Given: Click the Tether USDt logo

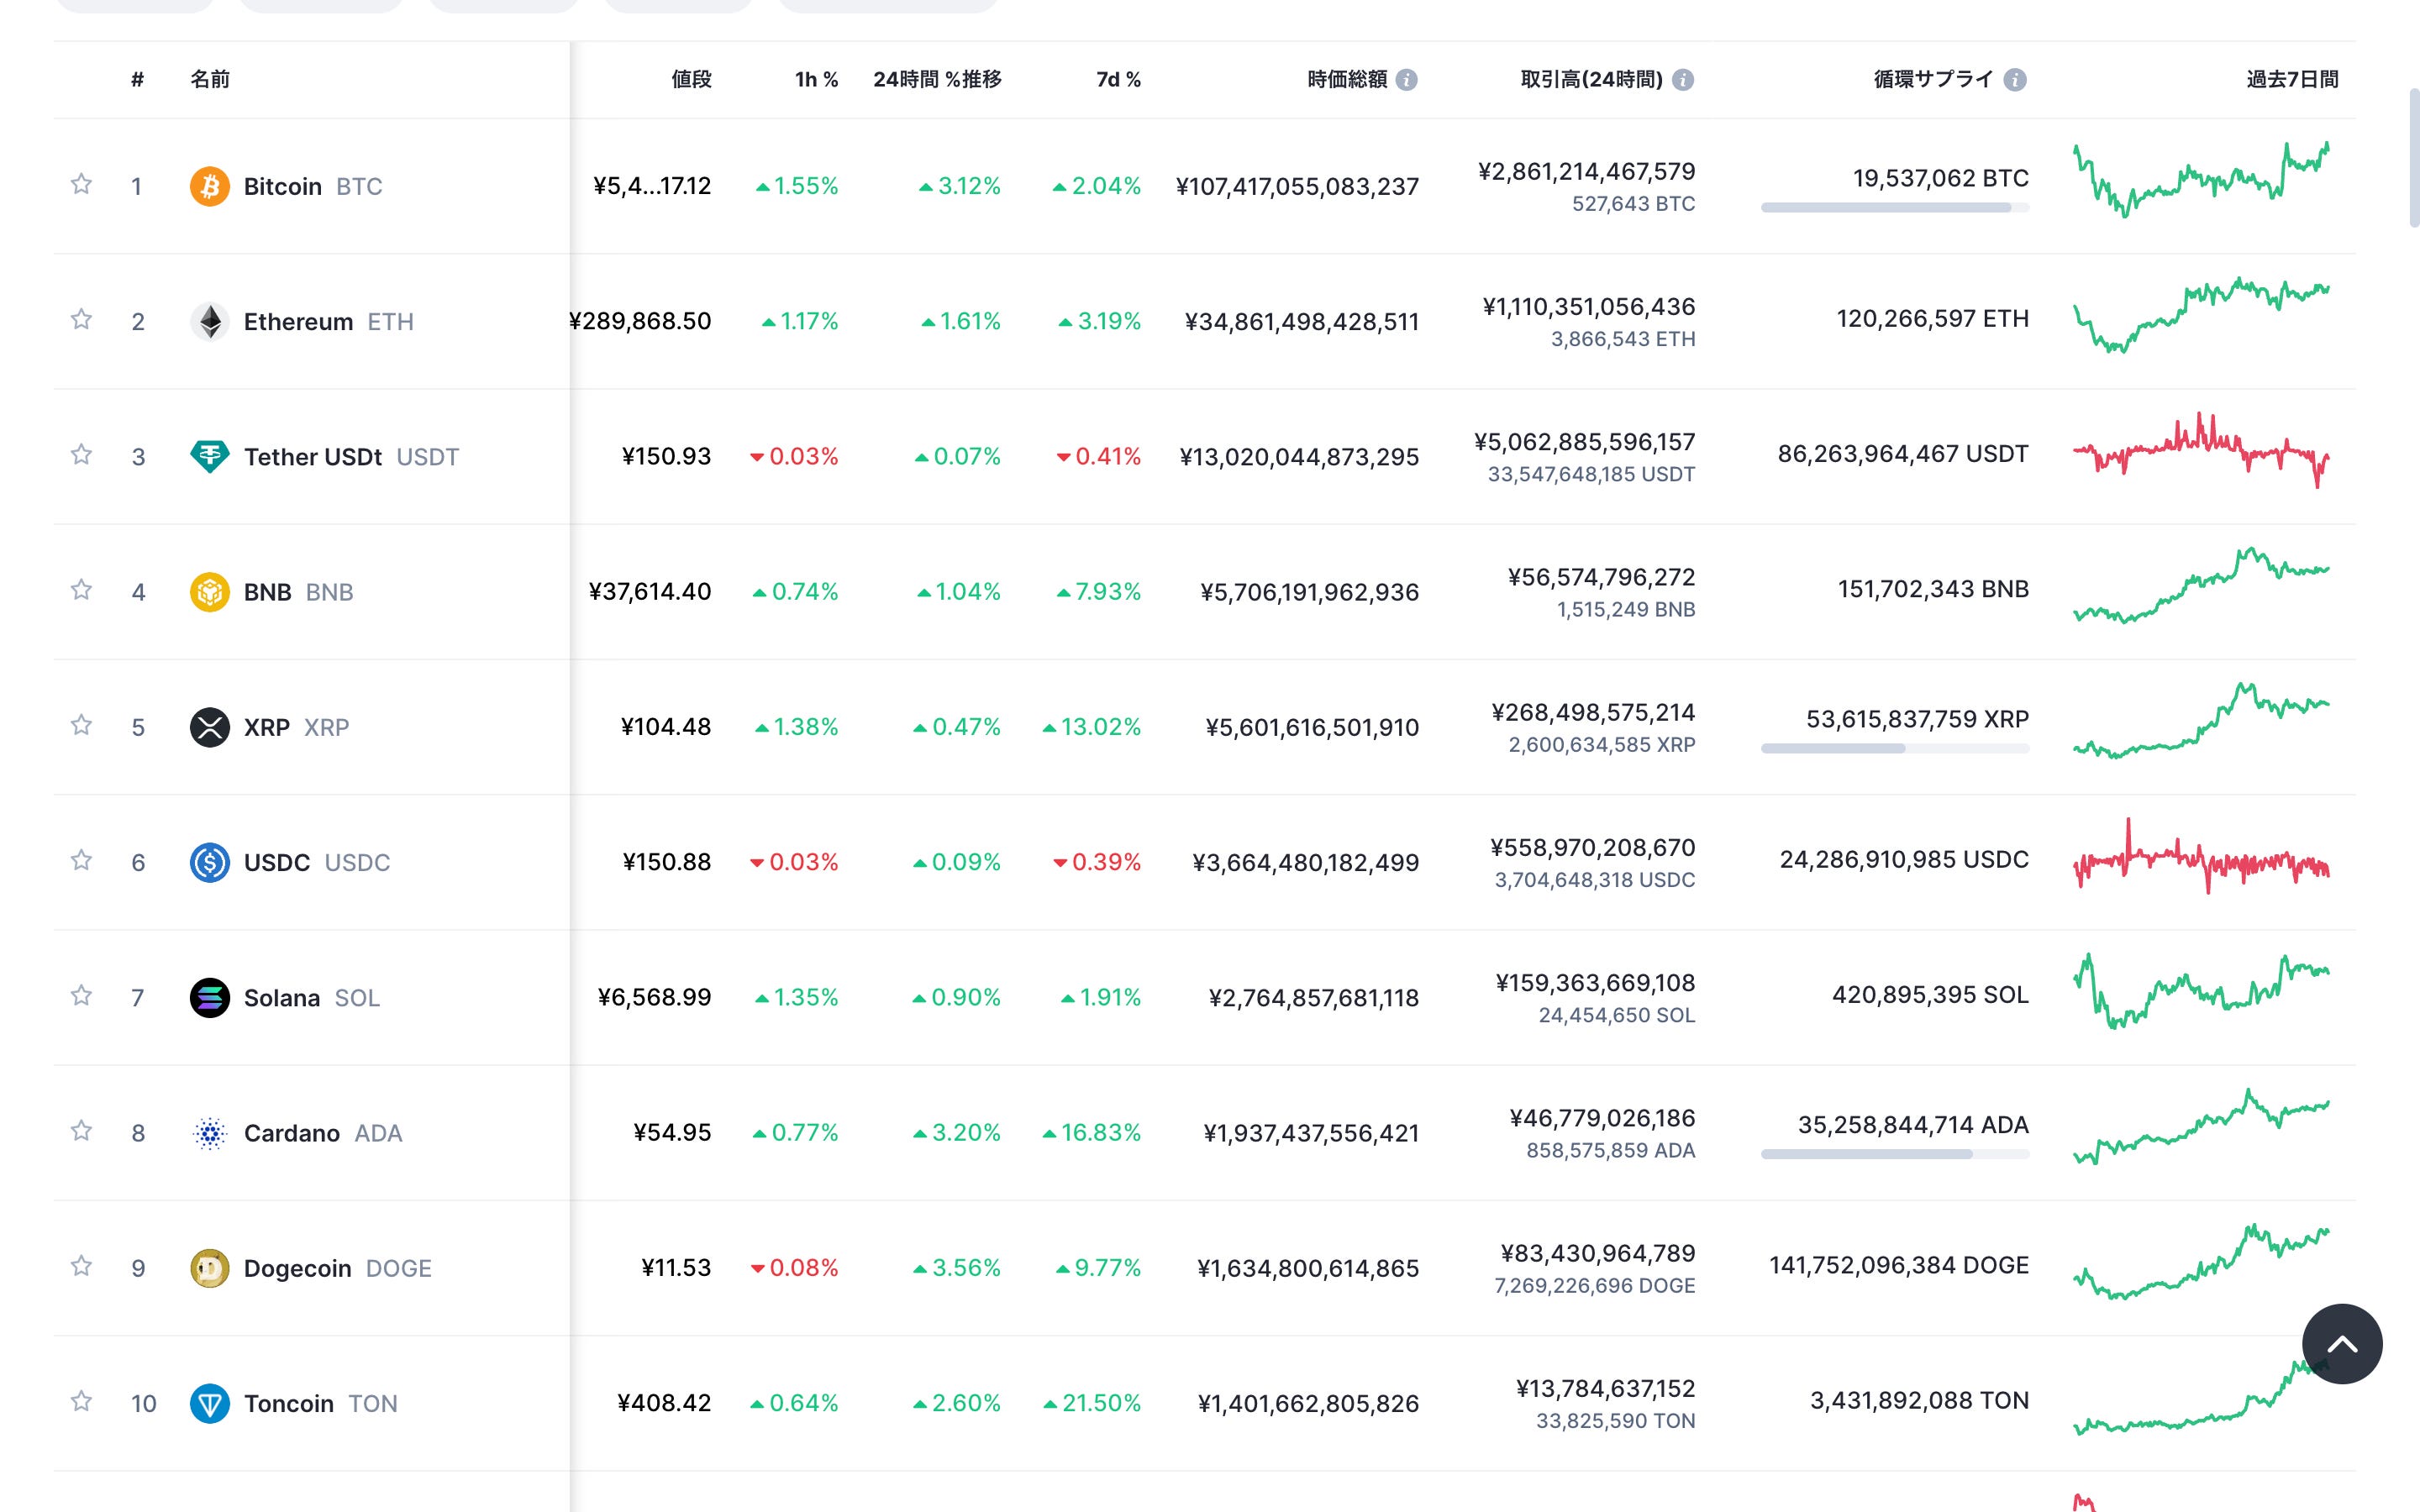Looking at the screenshot, I should [209, 456].
